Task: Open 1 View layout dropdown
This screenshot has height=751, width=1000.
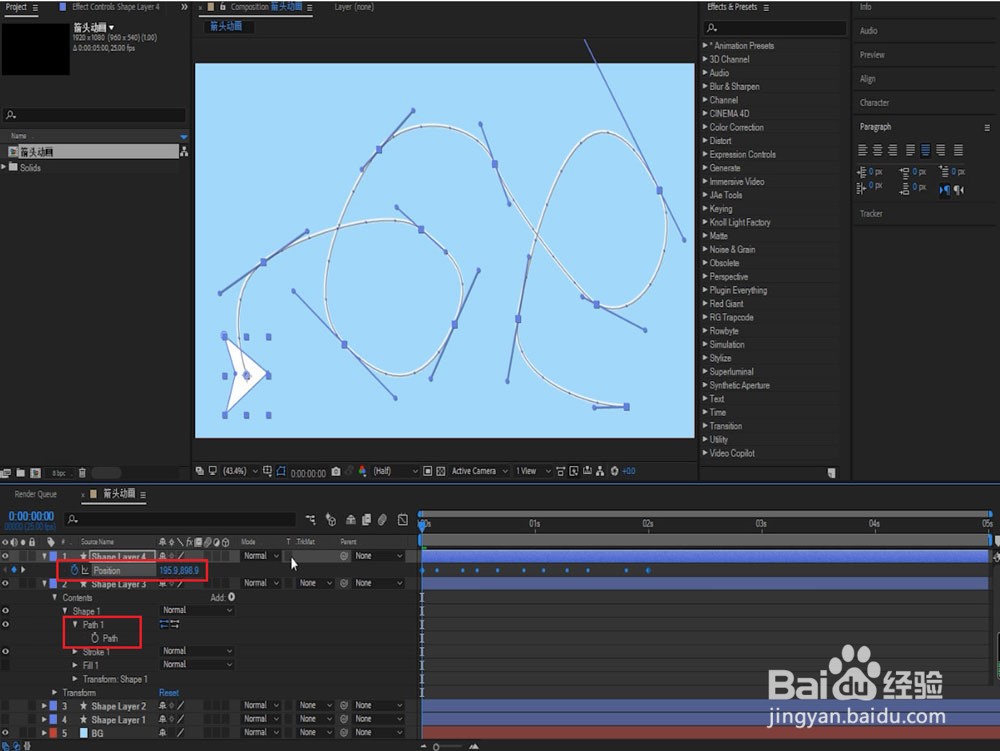Action: pos(533,471)
